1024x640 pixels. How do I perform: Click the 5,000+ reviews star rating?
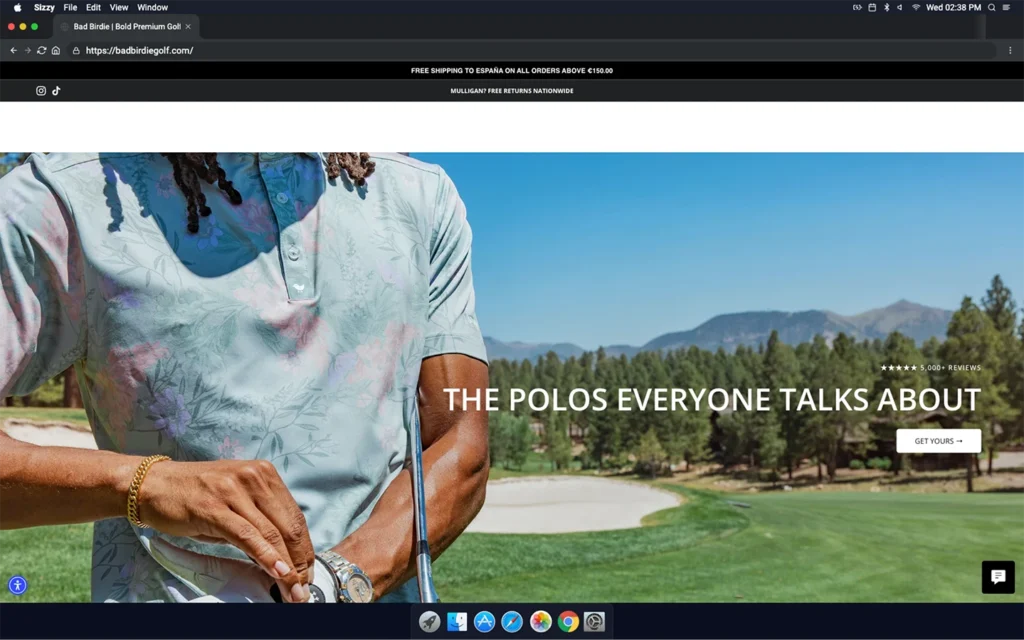click(x=930, y=368)
